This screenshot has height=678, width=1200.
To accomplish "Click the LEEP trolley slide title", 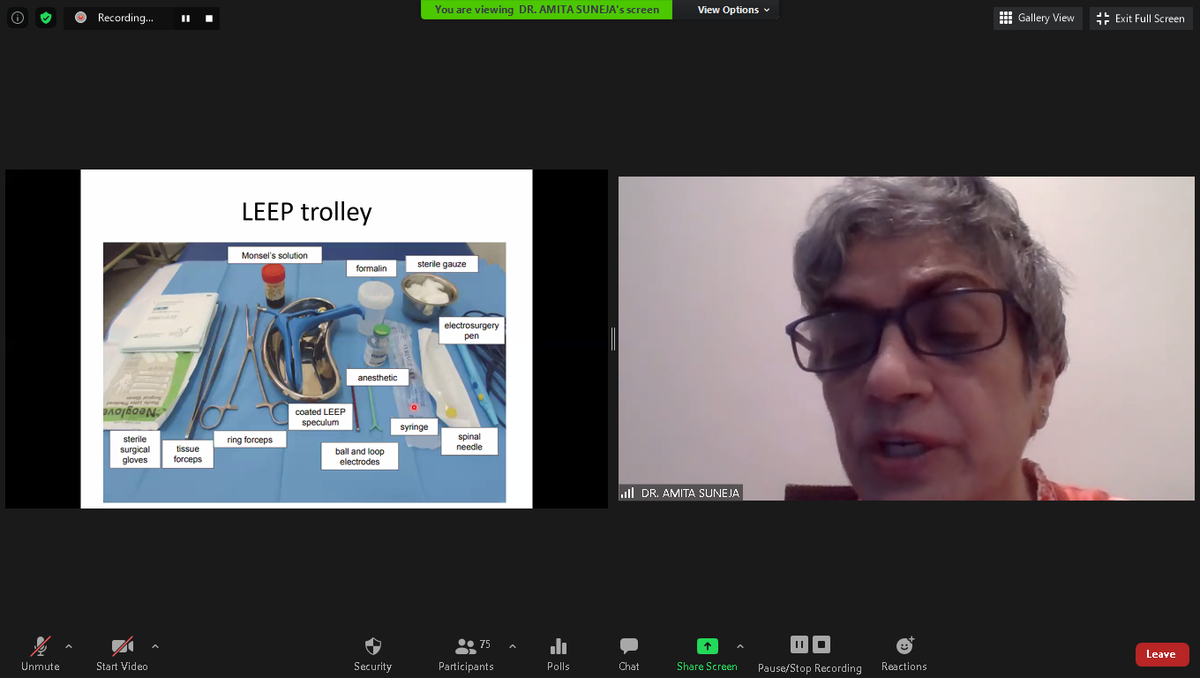I will tap(307, 212).
